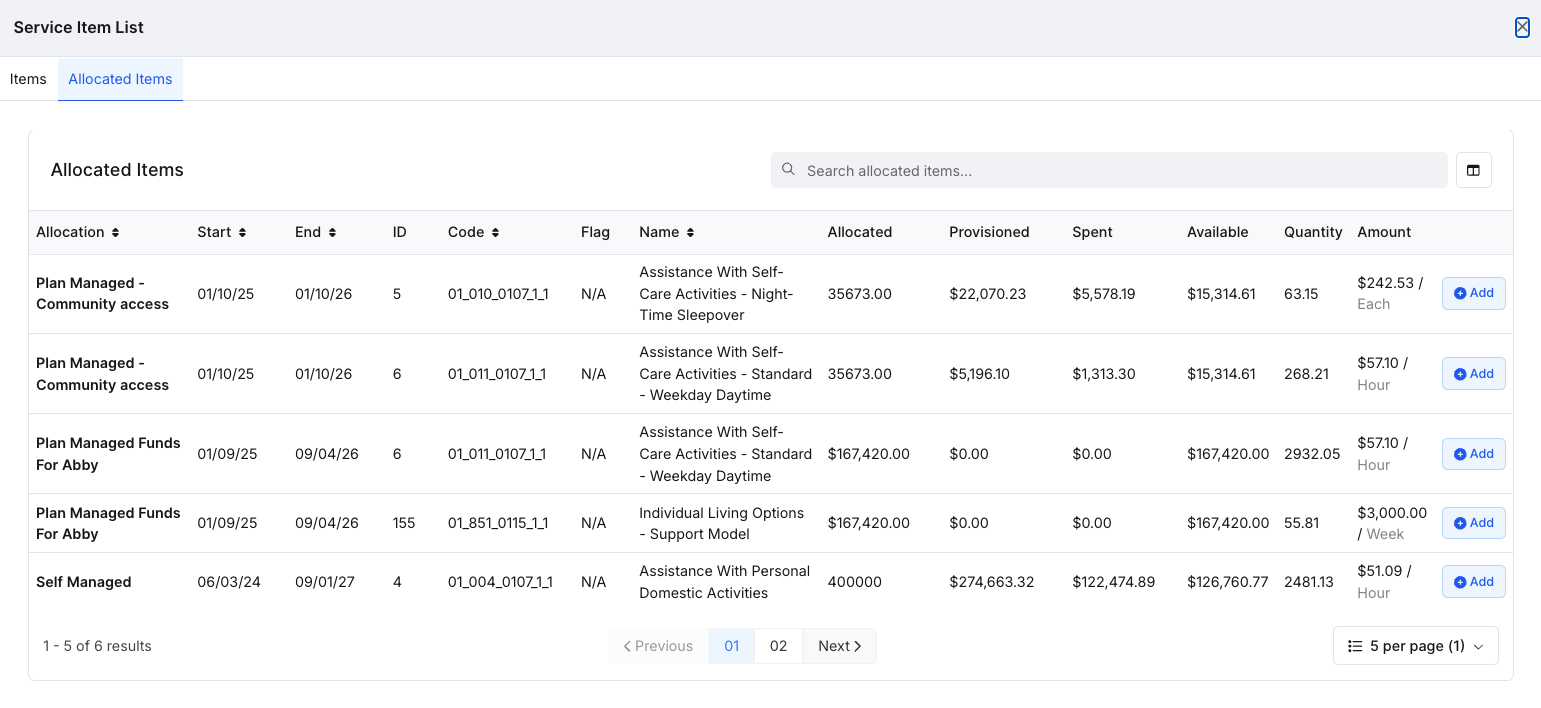Add Abby's Weekday Daytime item, quantity 2932.05

(1473, 454)
